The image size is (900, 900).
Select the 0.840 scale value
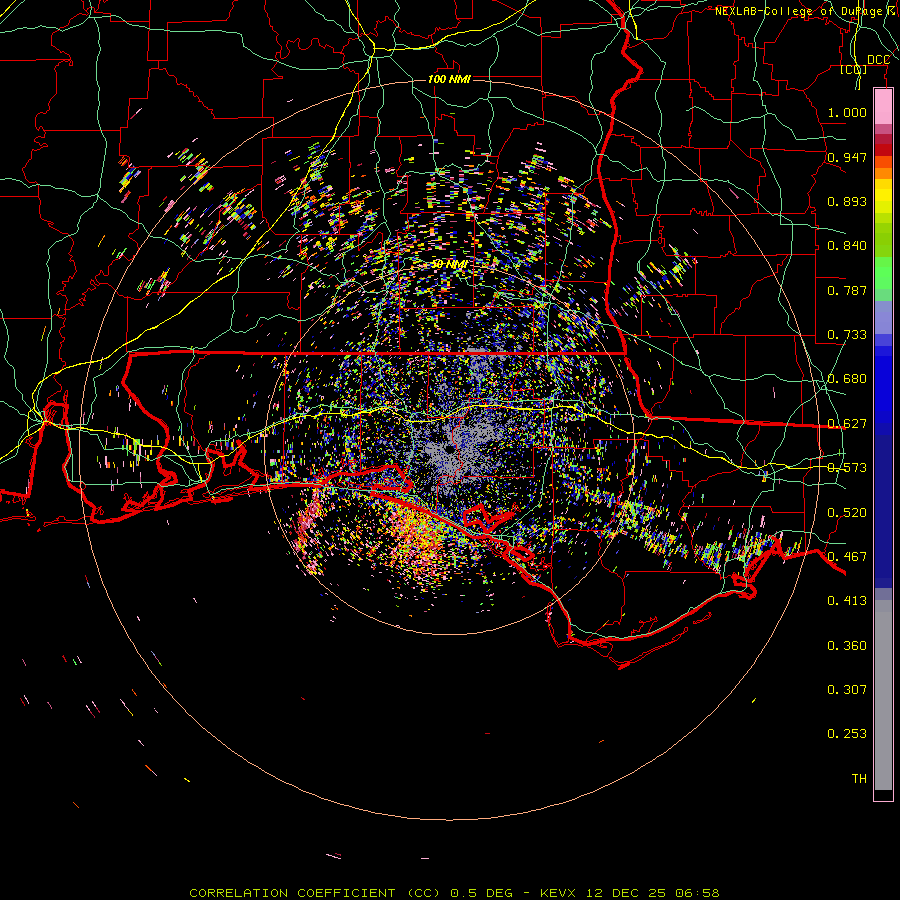tap(847, 246)
